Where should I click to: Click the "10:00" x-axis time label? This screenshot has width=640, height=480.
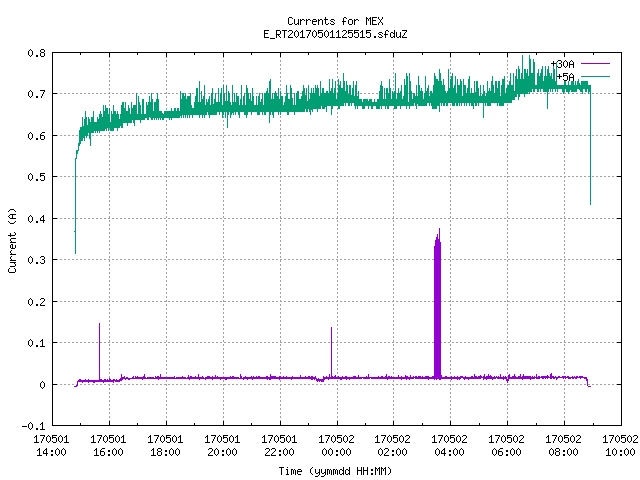620,452
